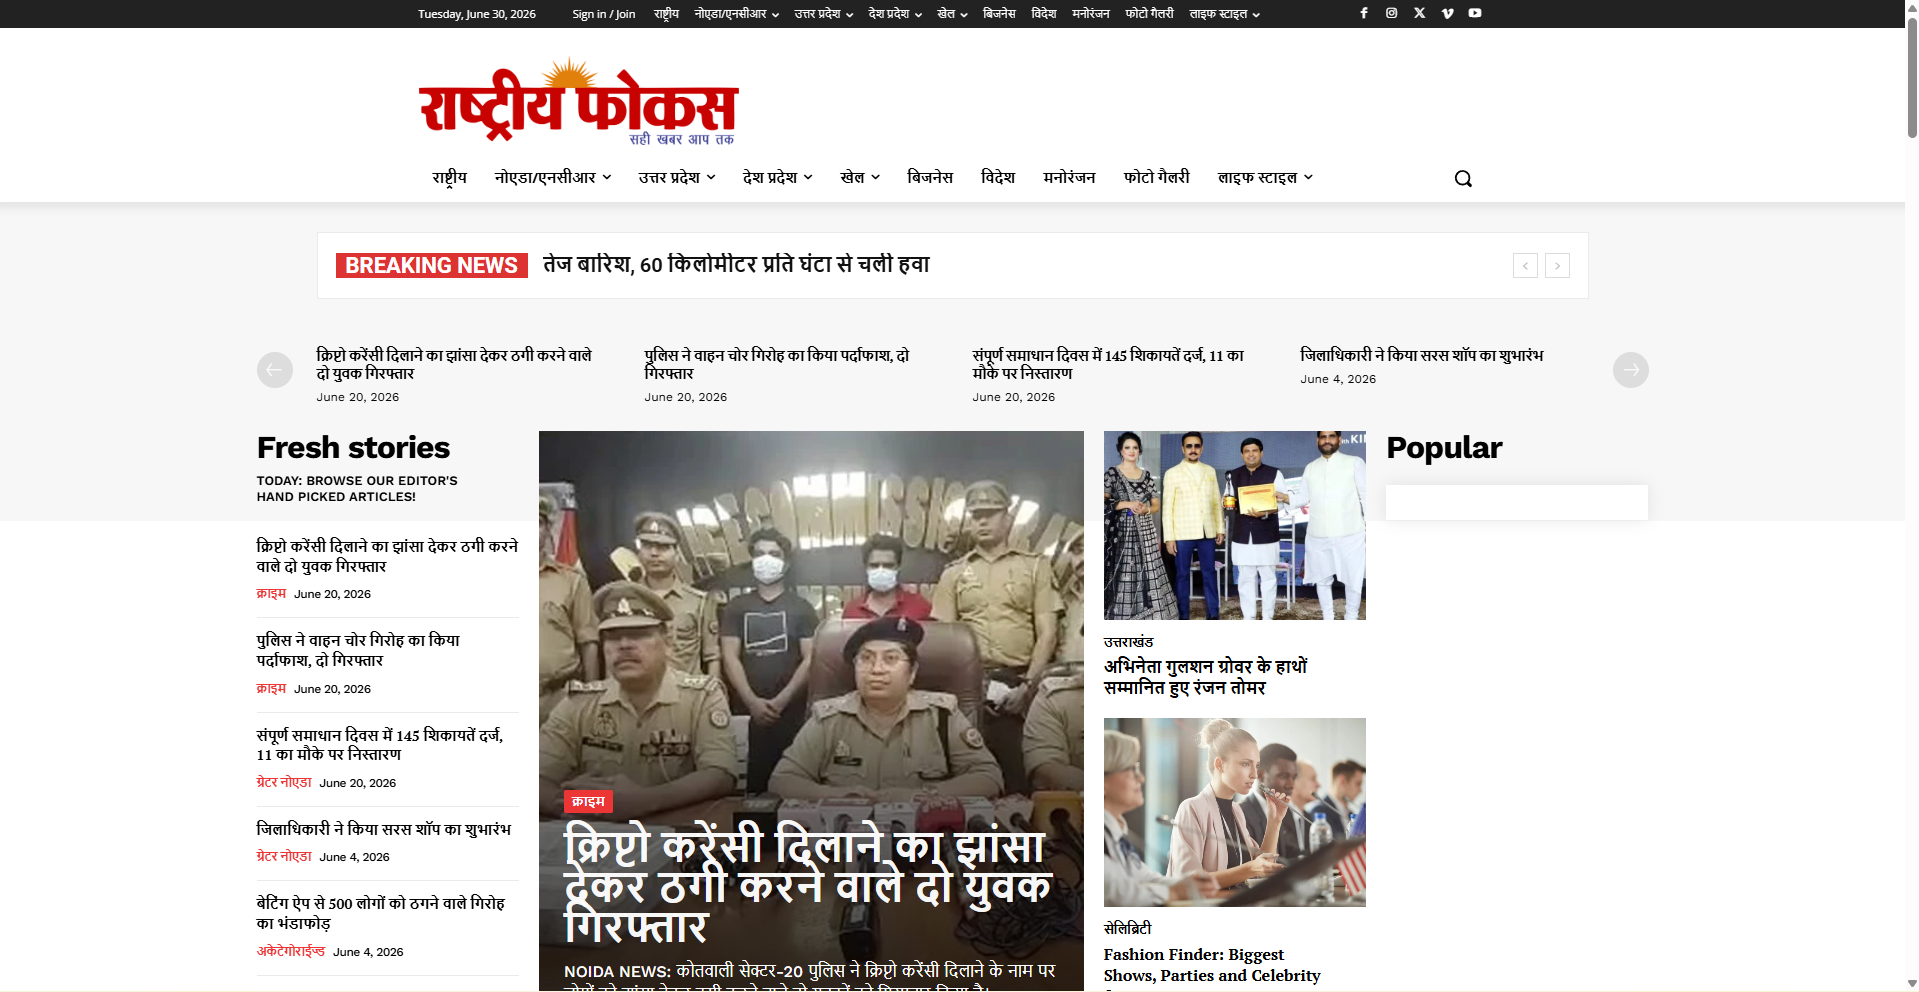
Task: Open Fashion Finder article headline
Action: pyautogui.click(x=1212, y=966)
